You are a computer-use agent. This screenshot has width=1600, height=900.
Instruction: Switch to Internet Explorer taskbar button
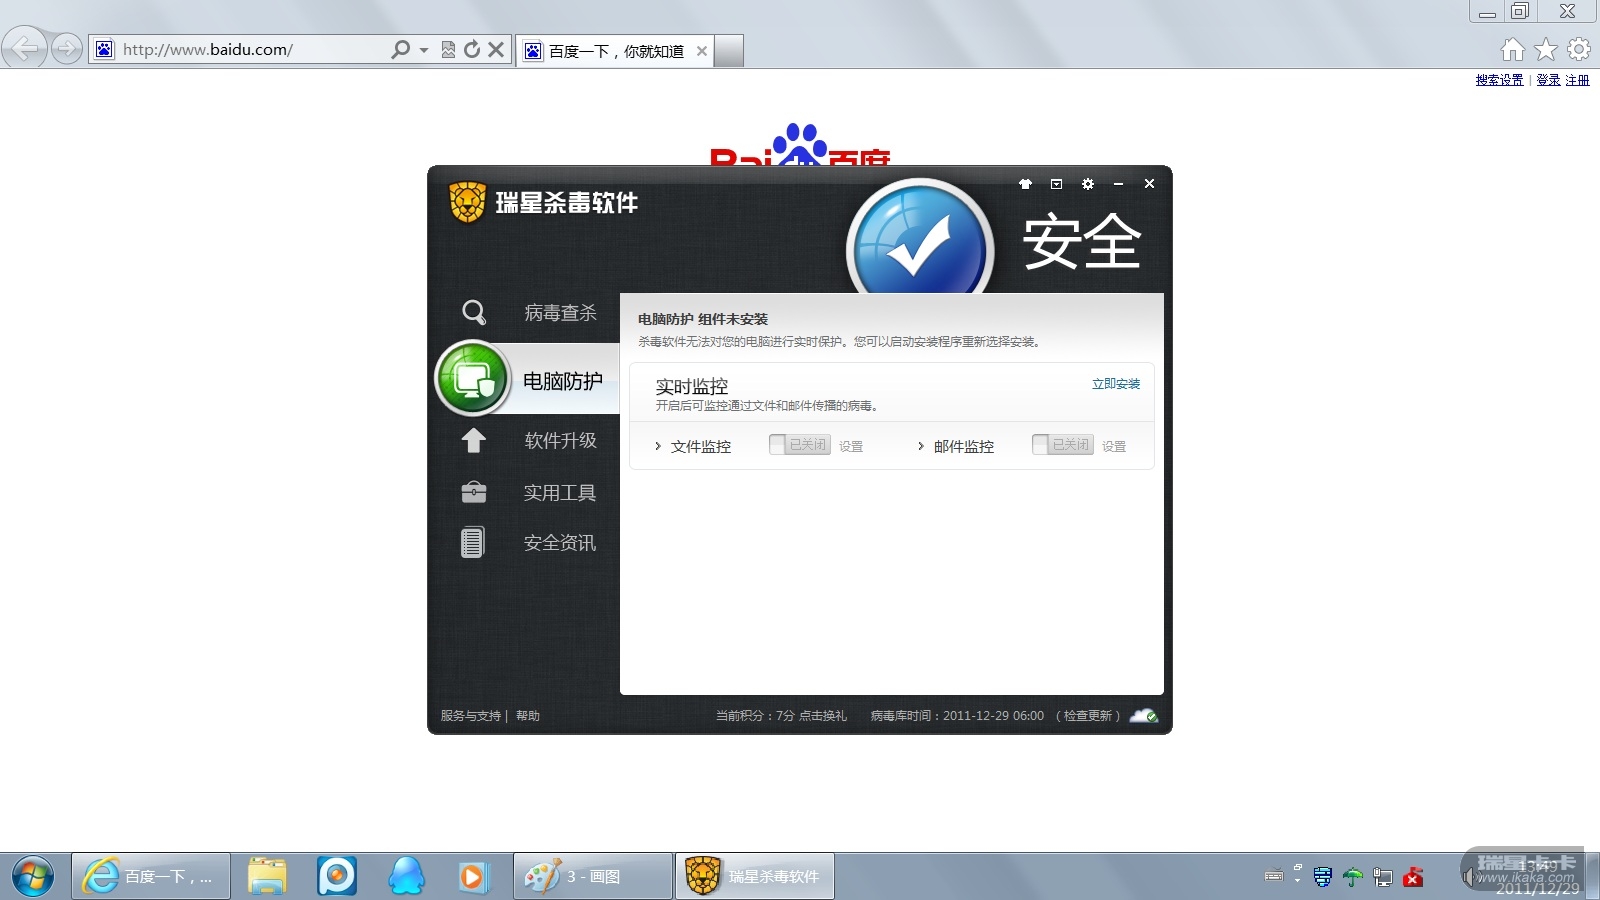click(x=151, y=877)
